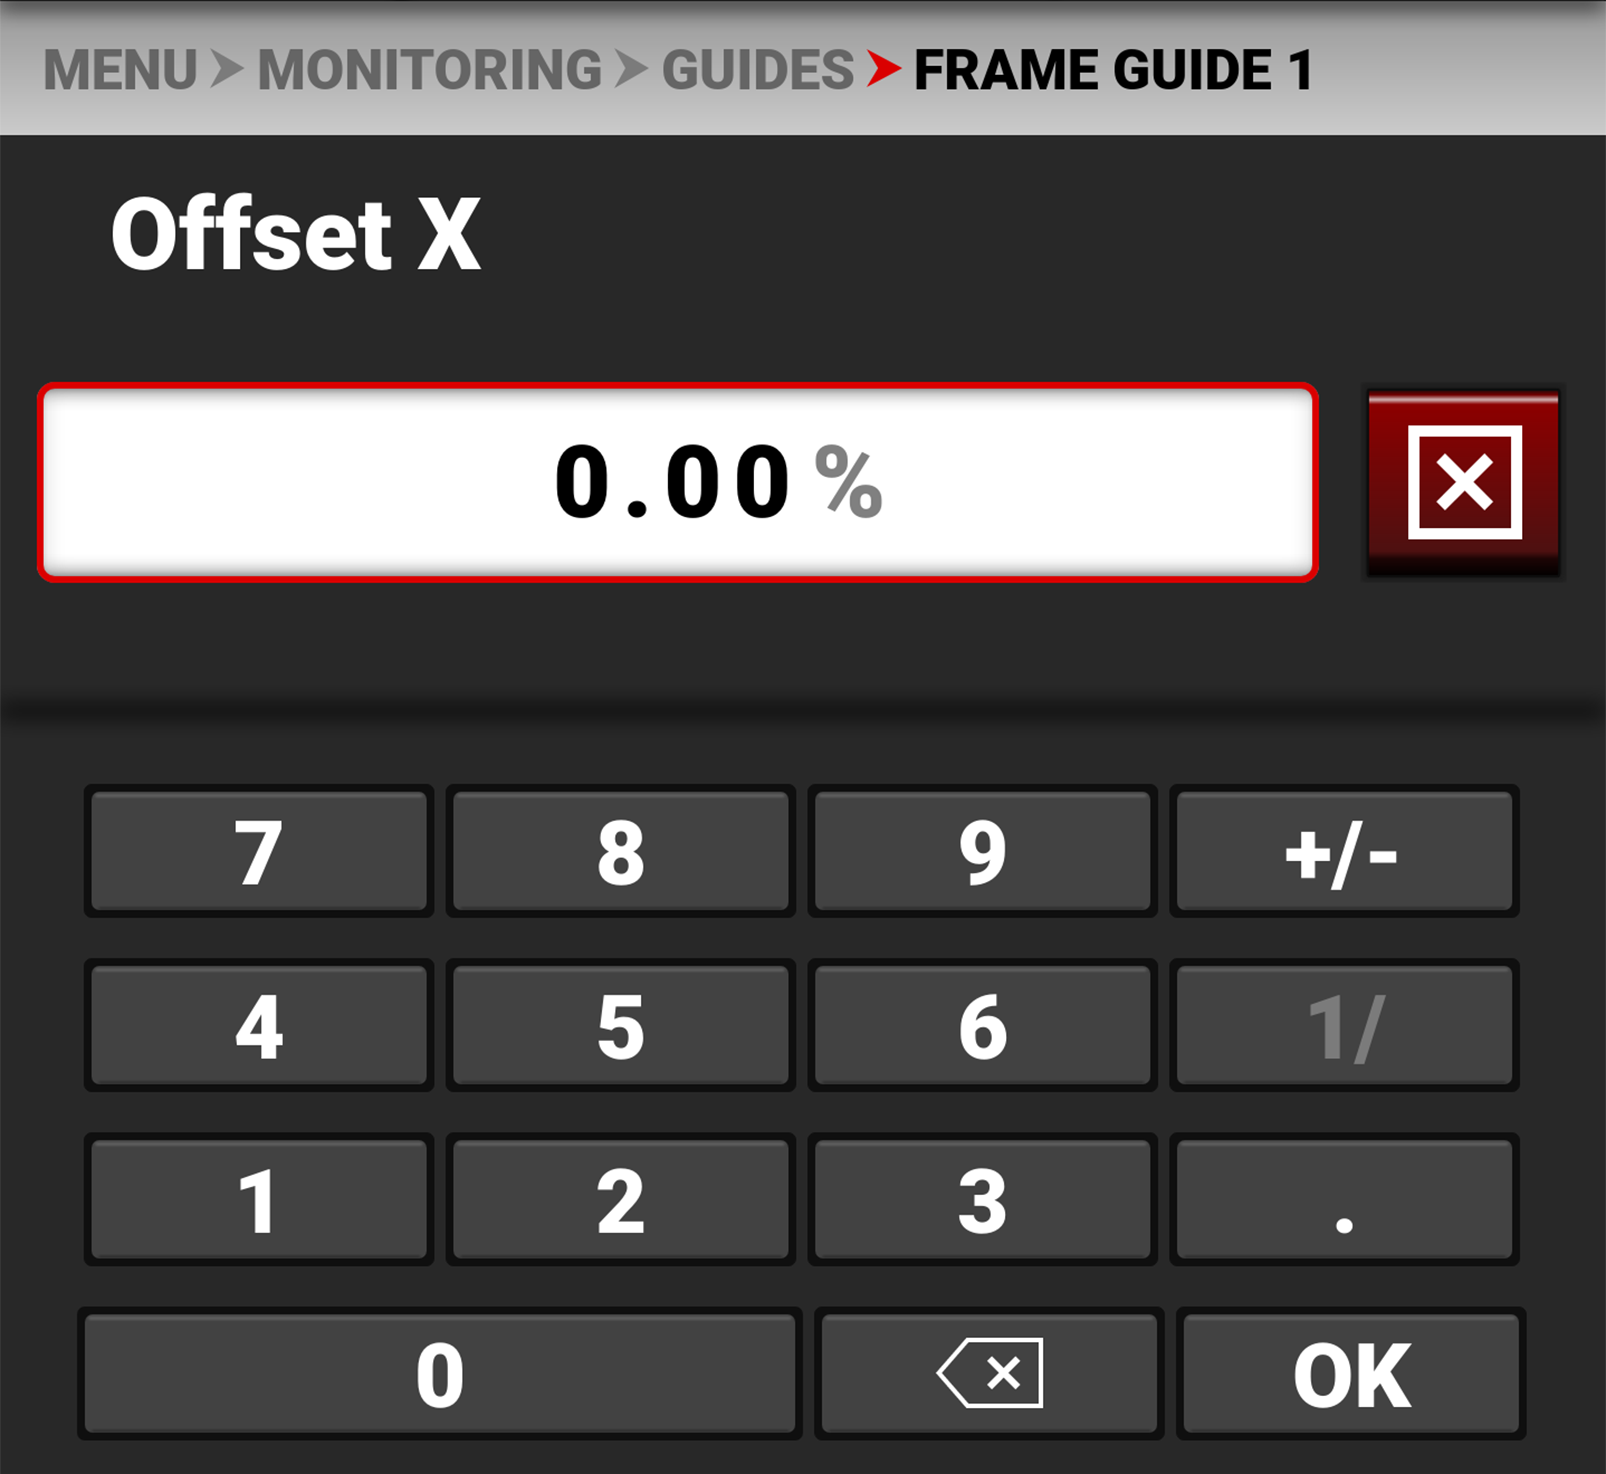Tap the number 1 key
This screenshot has height=1474, width=1606.
click(x=259, y=1200)
